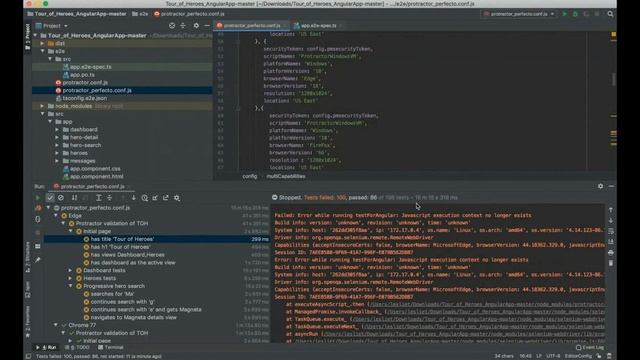The image size is (640, 360).
Task: Expand the Dashboard tests node
Action: (70, 271)
